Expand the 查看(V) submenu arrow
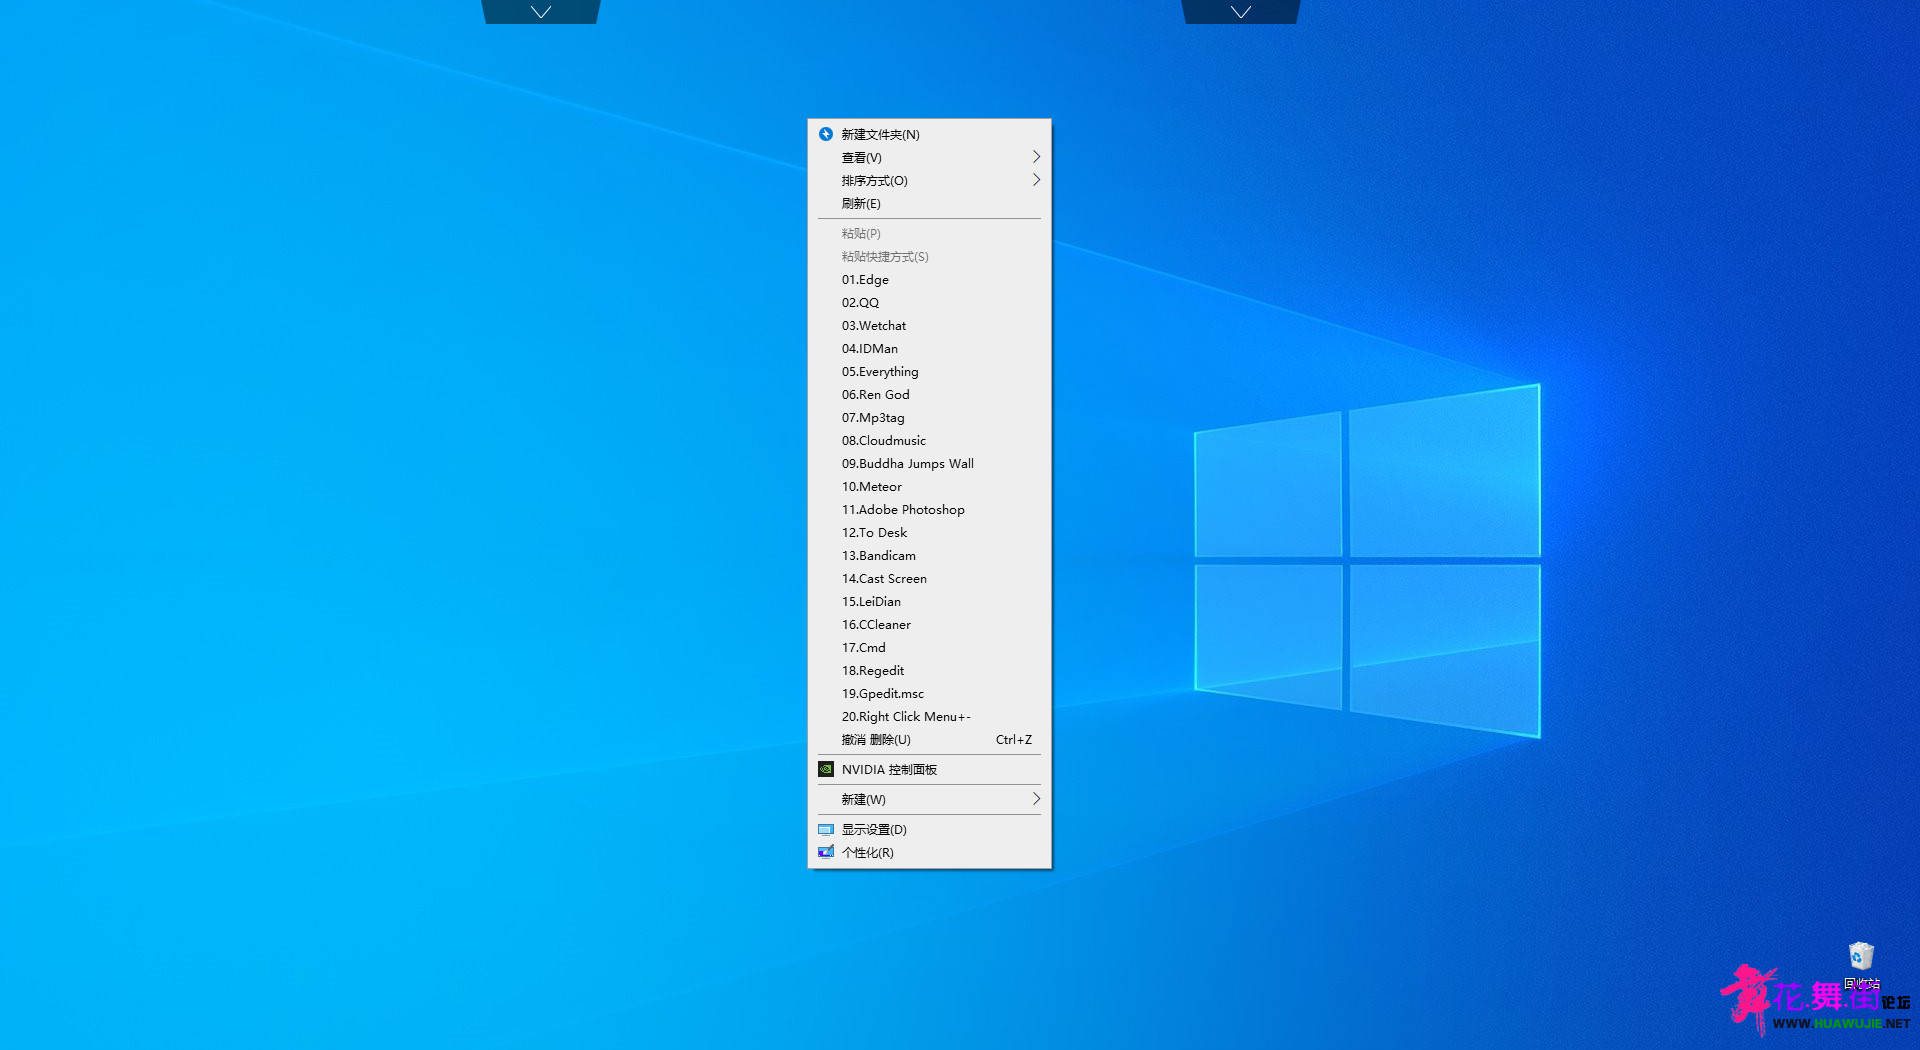The width and height of the screenshot is (1920, 1050). click(1036, 157)
